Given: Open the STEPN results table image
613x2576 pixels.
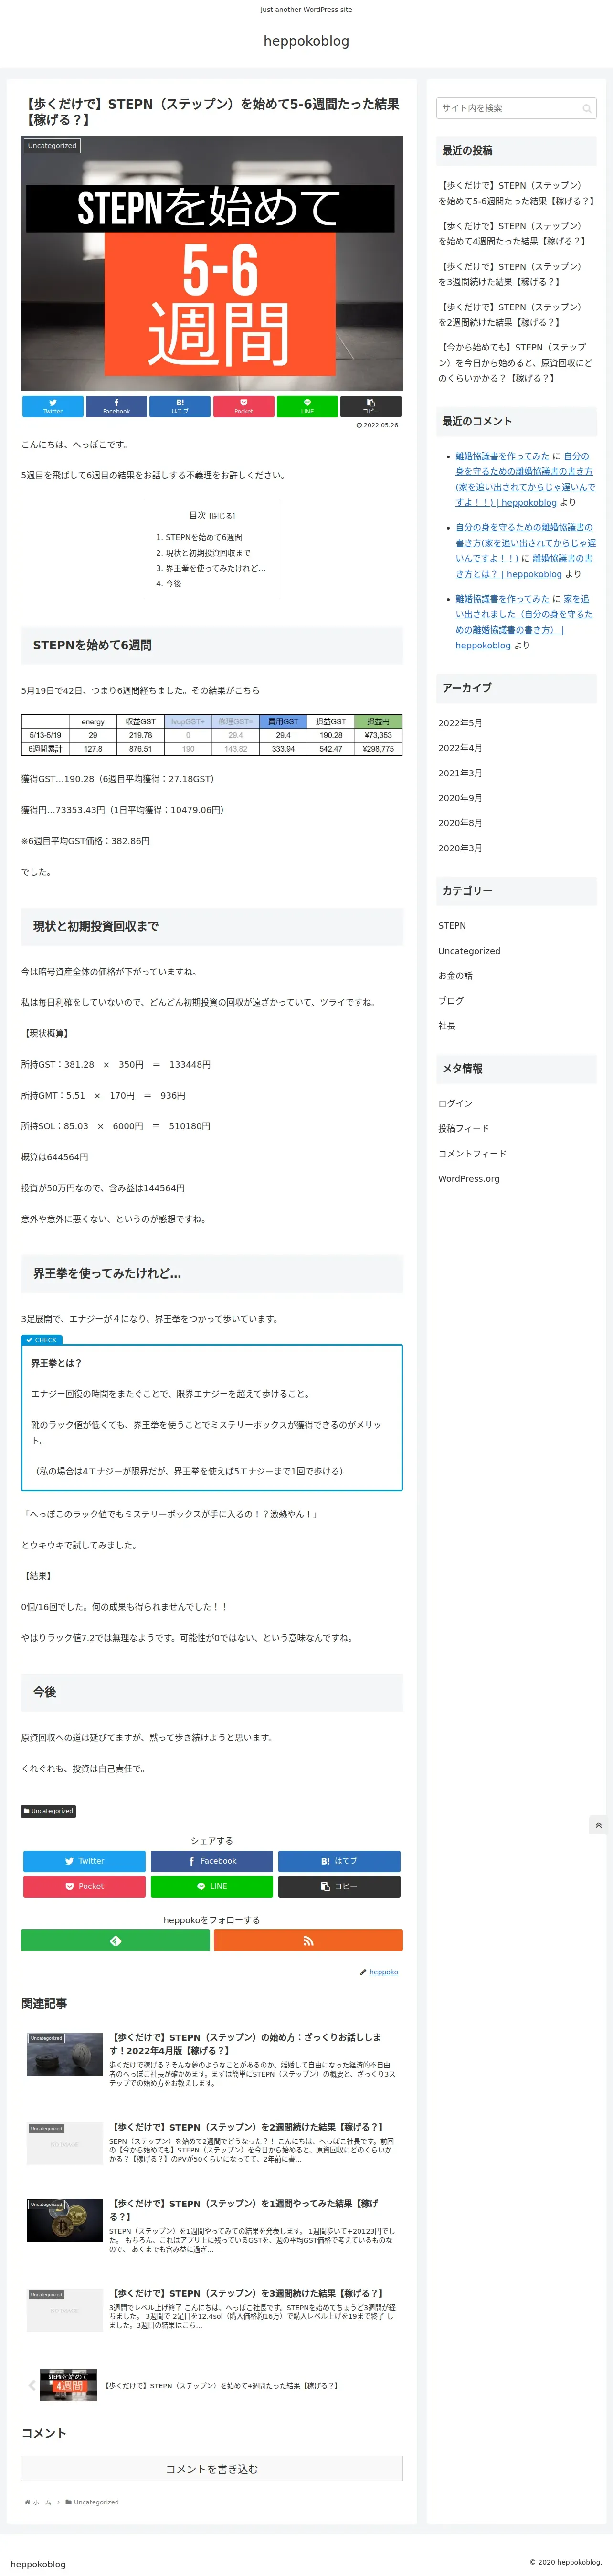Looking at the screenshot, I should (212, 735).
